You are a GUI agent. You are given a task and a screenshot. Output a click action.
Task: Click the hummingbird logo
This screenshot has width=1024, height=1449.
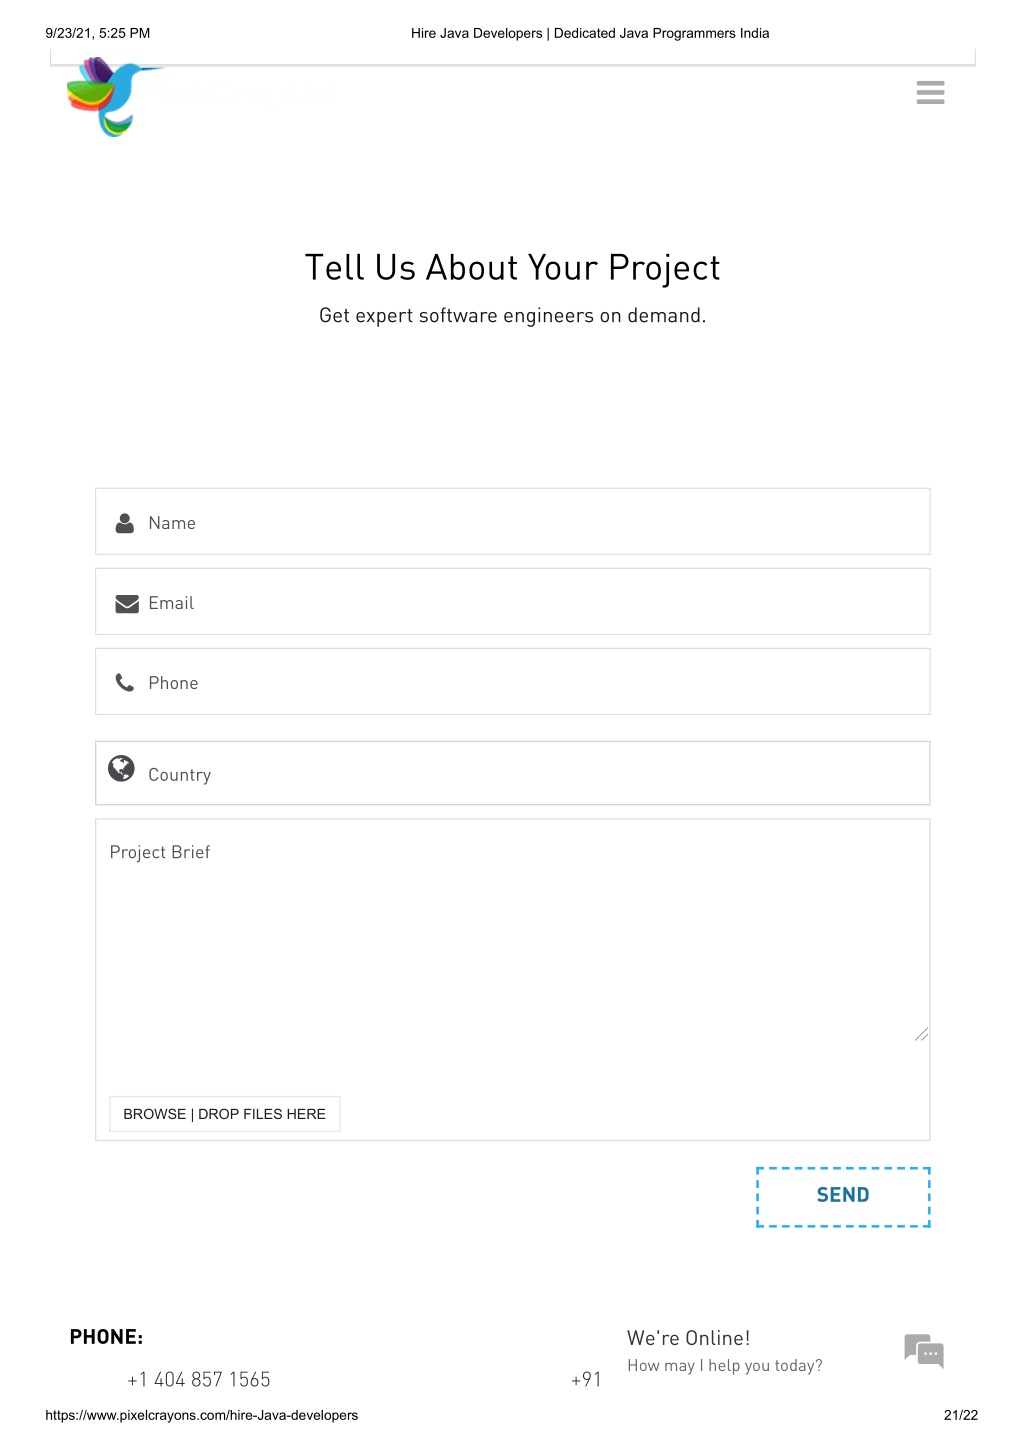click(x=111, y=96)
